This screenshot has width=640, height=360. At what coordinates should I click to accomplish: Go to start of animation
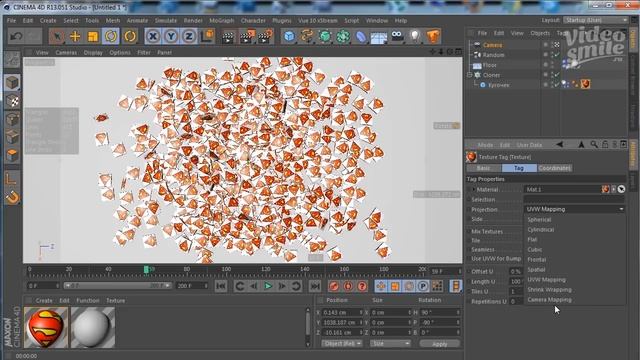point(221,286)
